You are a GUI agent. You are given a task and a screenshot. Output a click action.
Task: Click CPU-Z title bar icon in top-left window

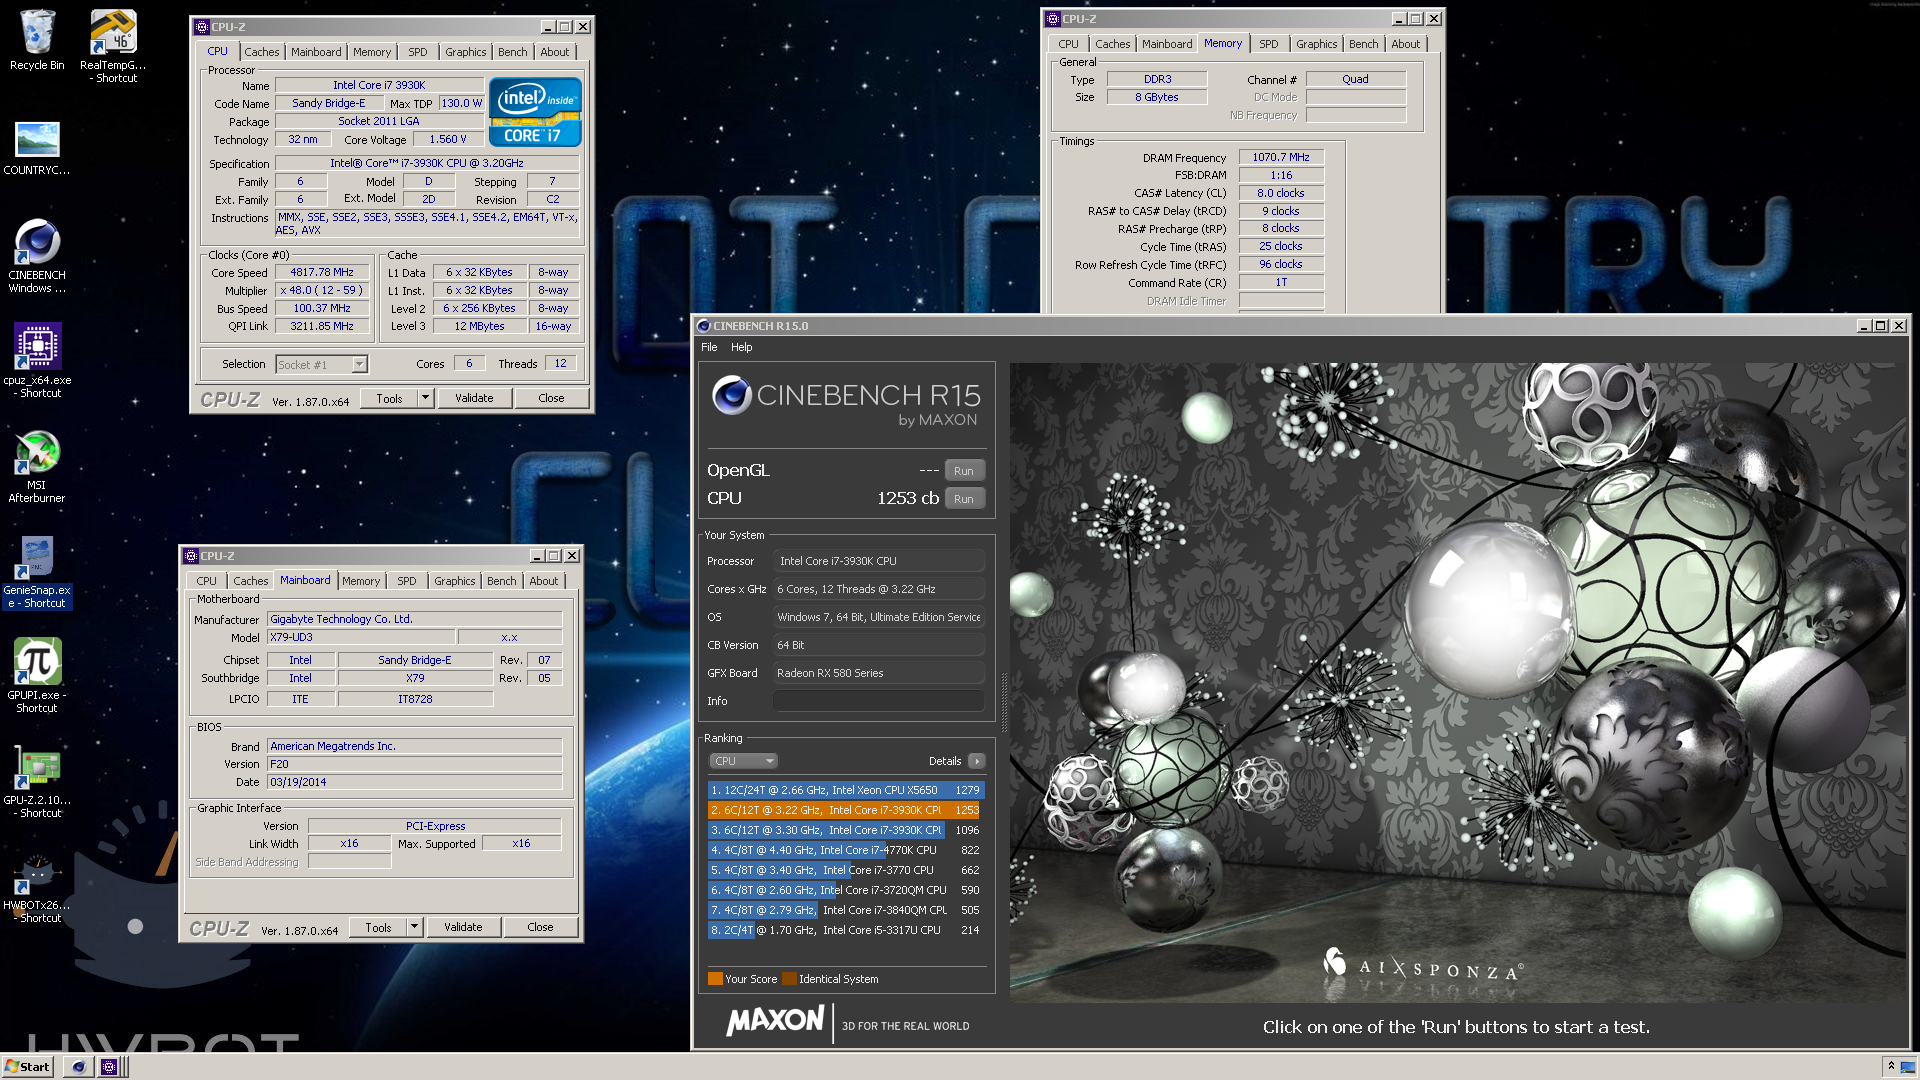coord(202,27)
